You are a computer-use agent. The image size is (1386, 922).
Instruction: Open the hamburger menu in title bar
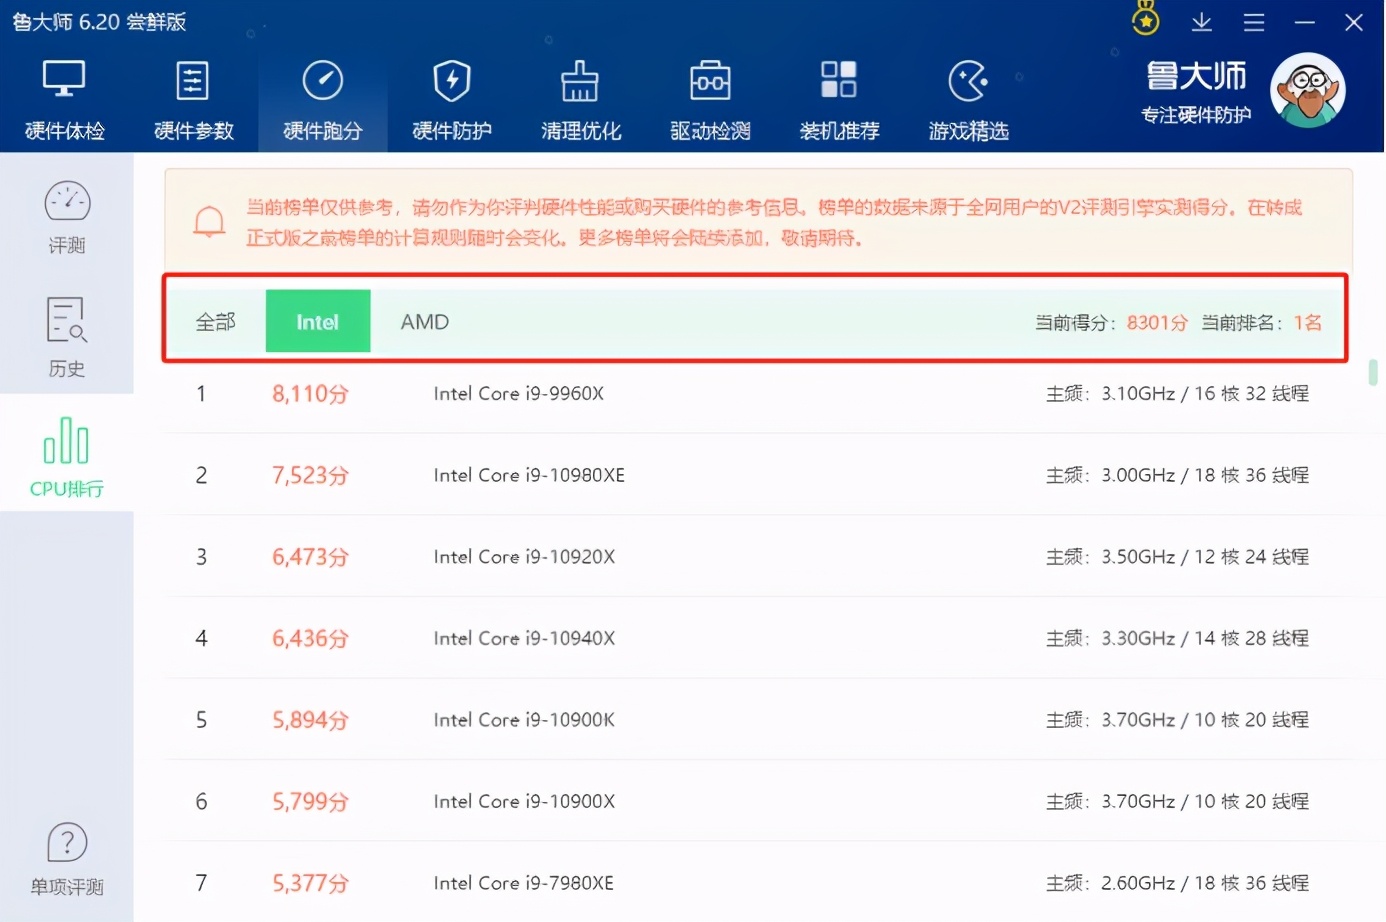point(1253,20)
